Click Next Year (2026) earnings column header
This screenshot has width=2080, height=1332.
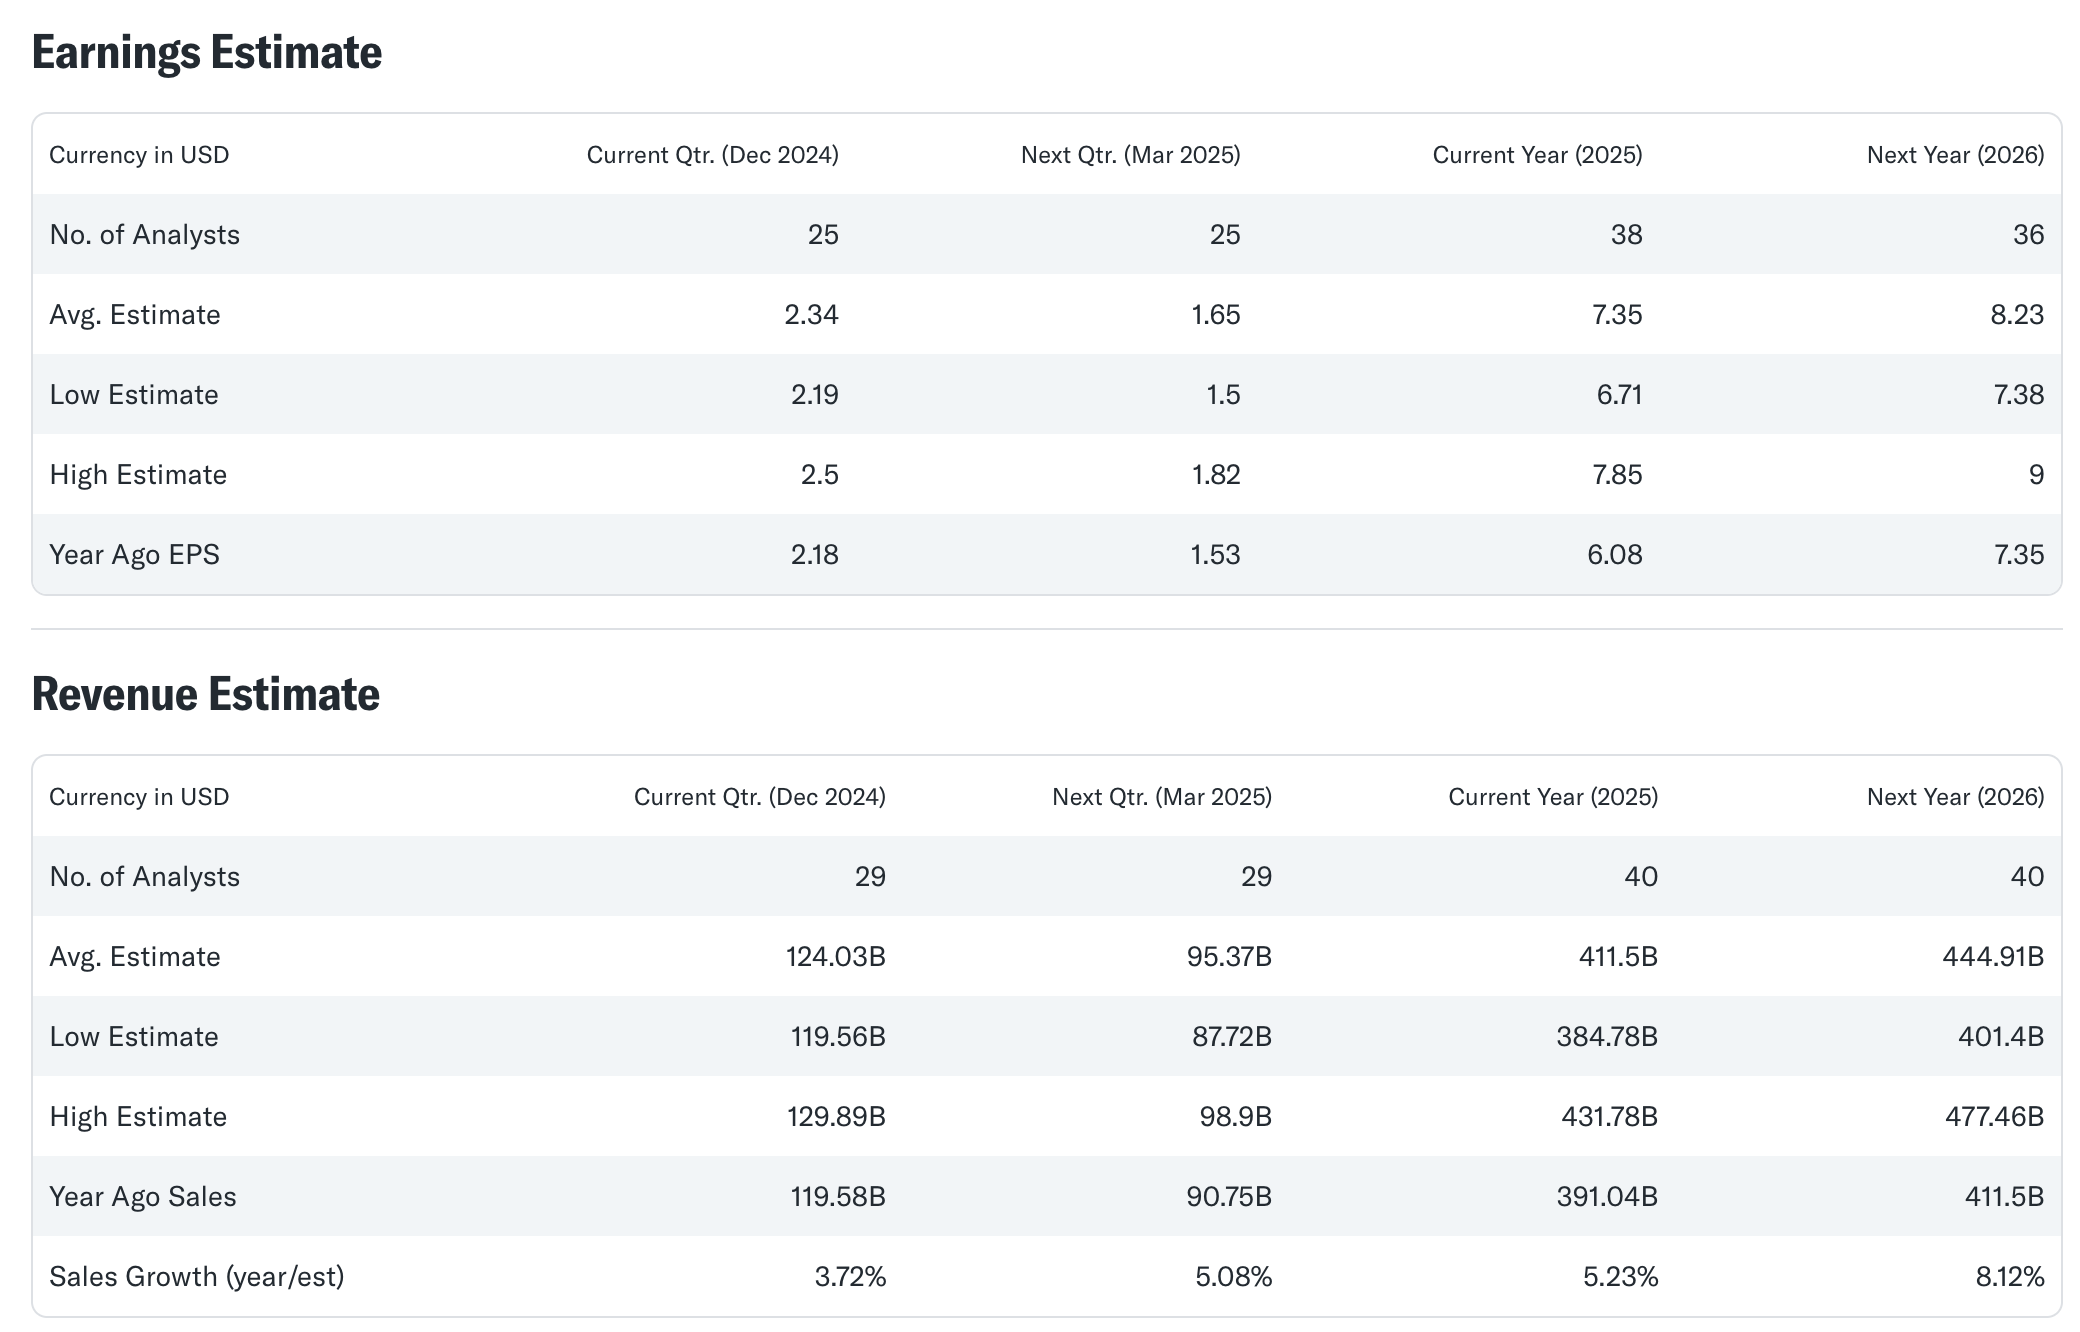pos(1955,155)
